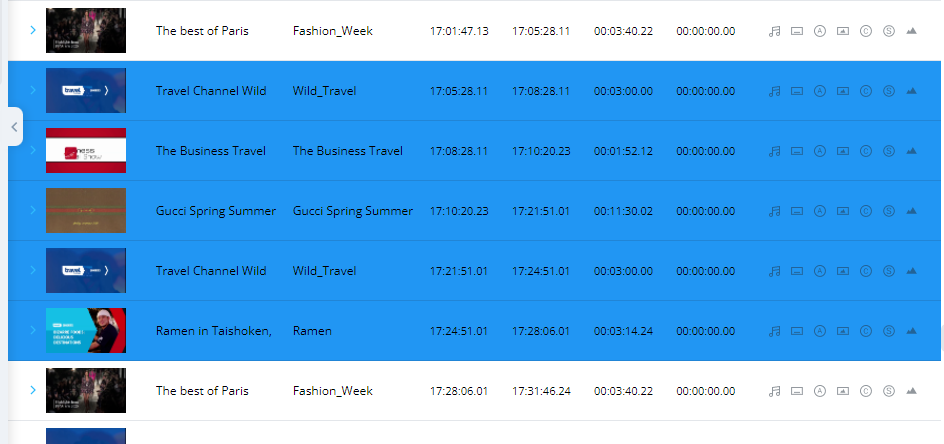
Task: Click the music note icon in Ramen row
Action: point(774,331)
